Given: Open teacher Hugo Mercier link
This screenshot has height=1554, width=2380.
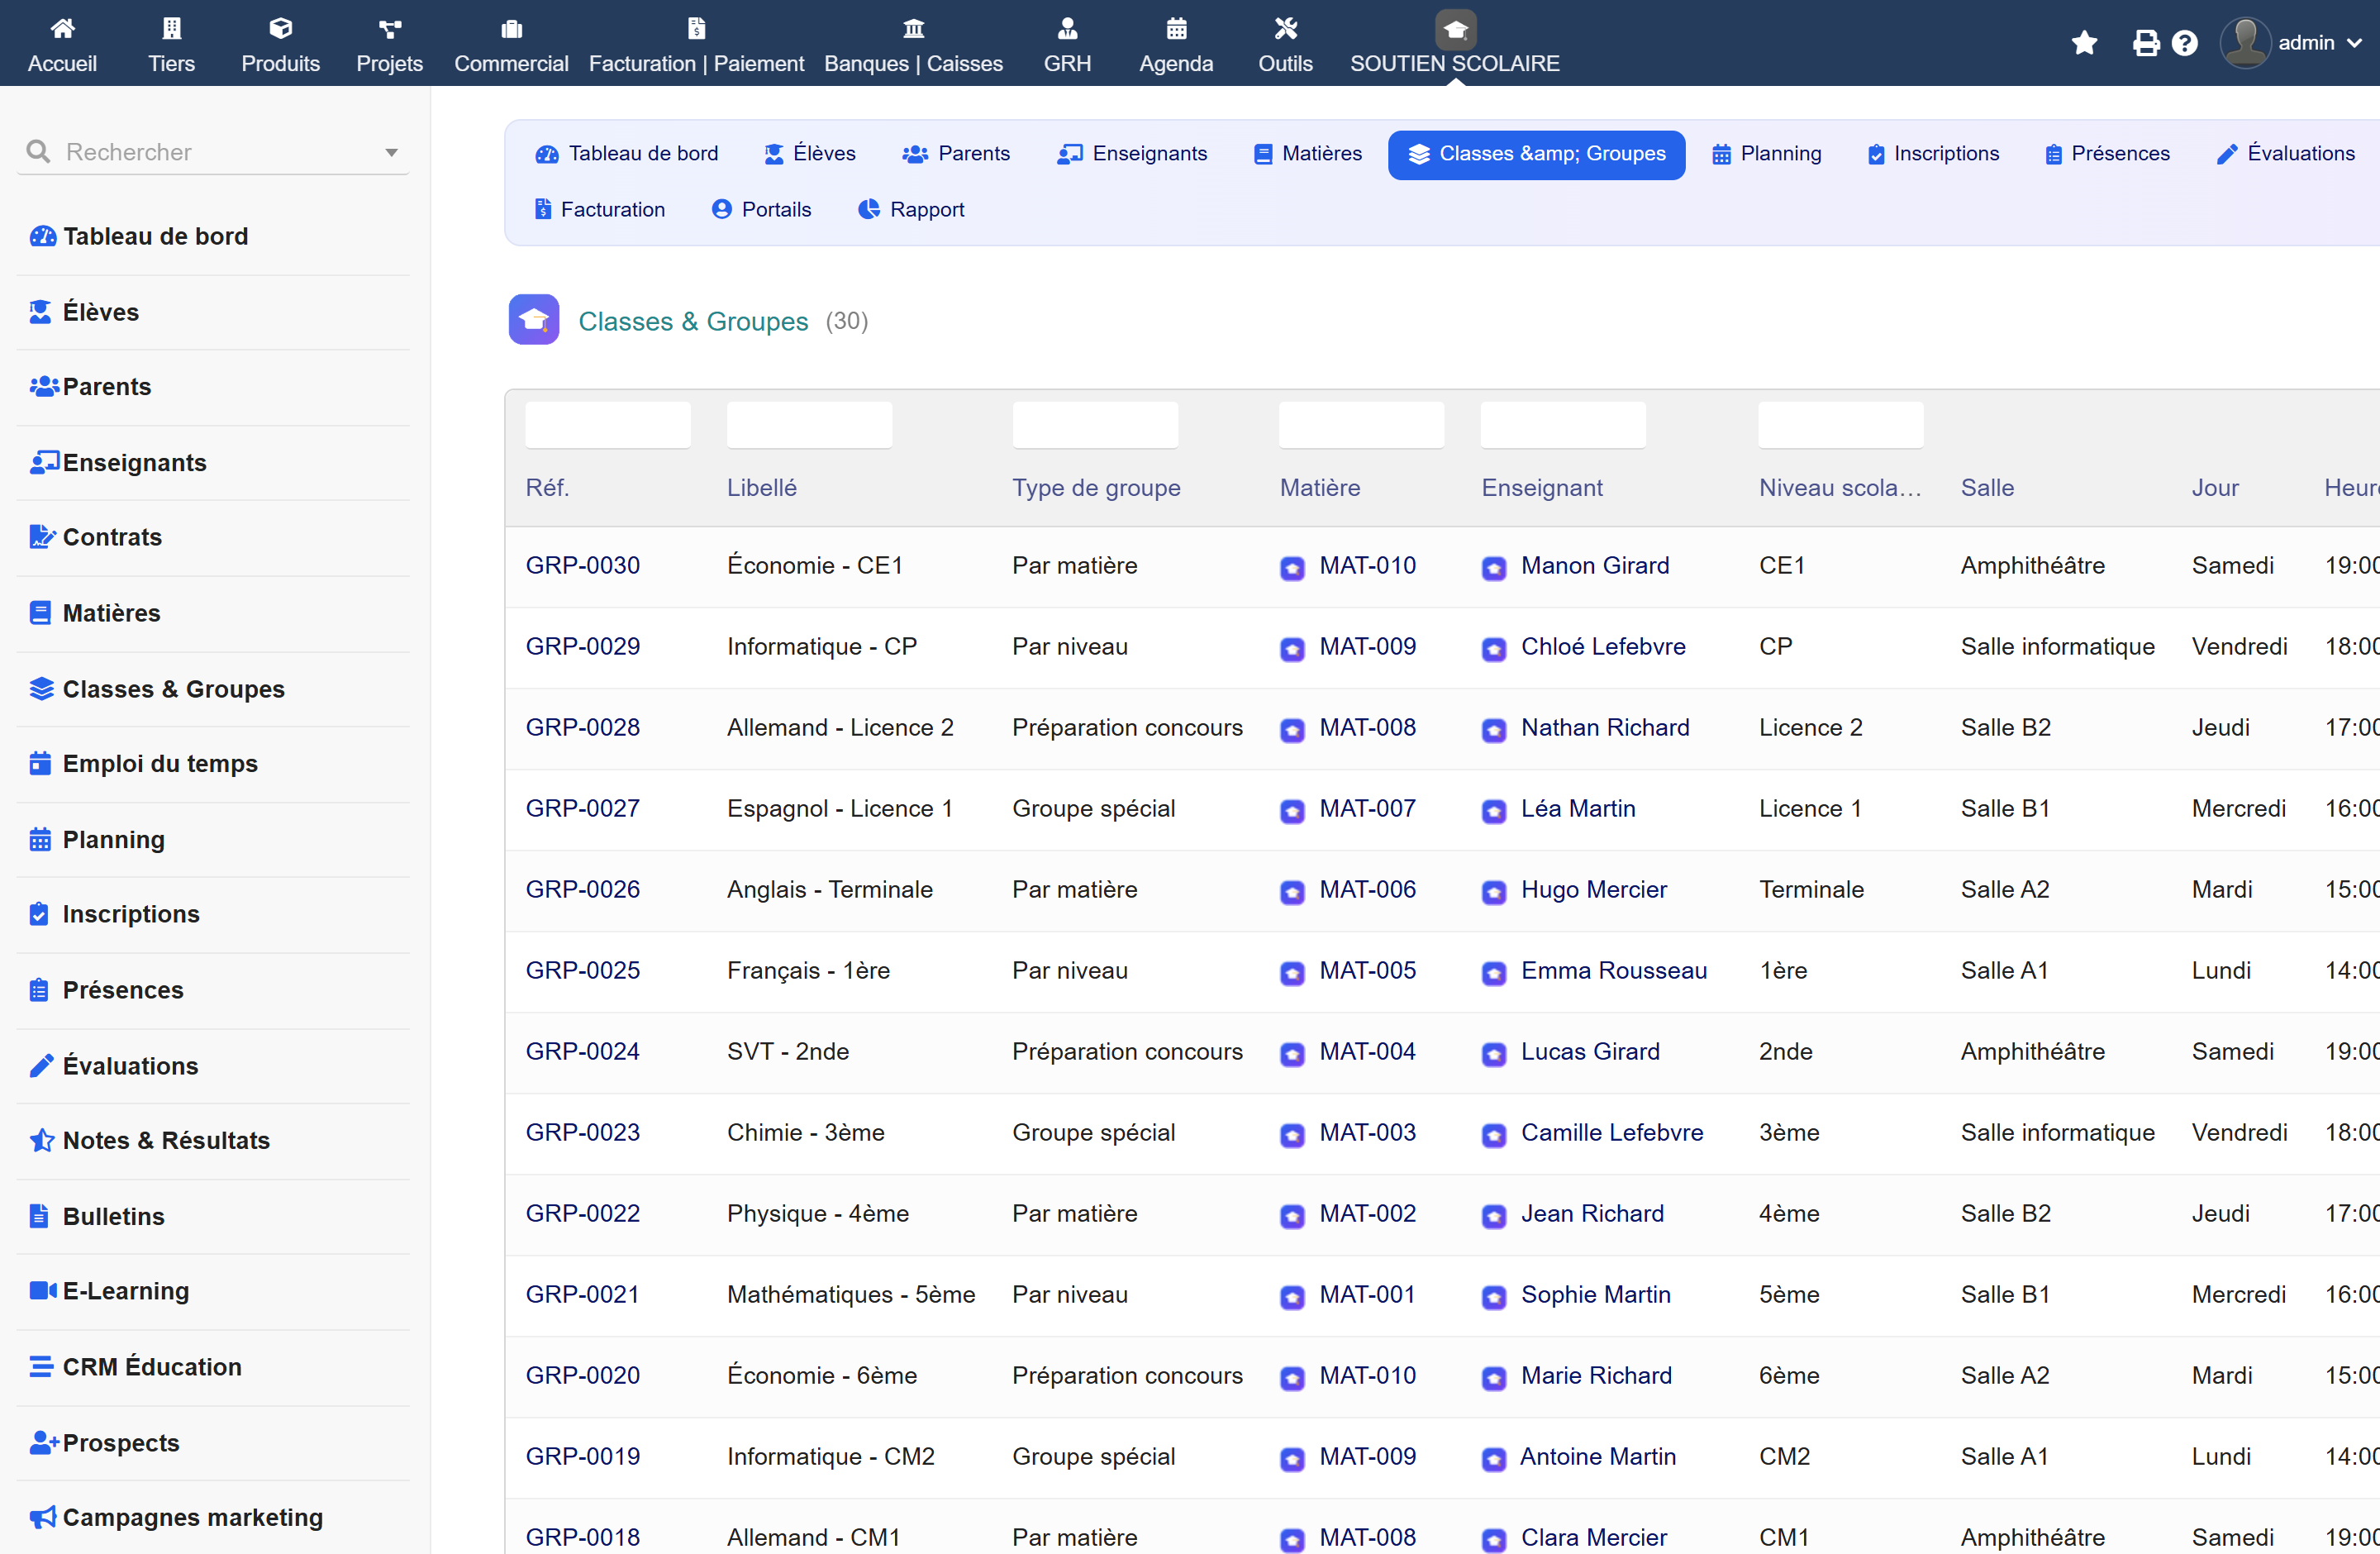Looking at the screenshot, I should (1593, 889).
